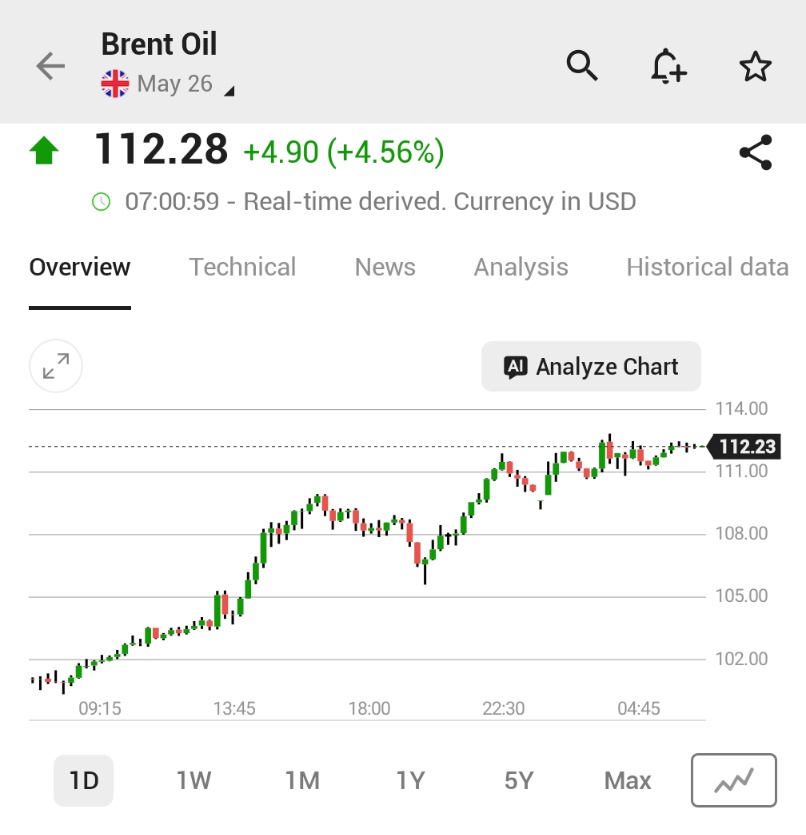Tap the Brent Oil title
The width and height of the screenshot is (806, 835).
[159, 44]
